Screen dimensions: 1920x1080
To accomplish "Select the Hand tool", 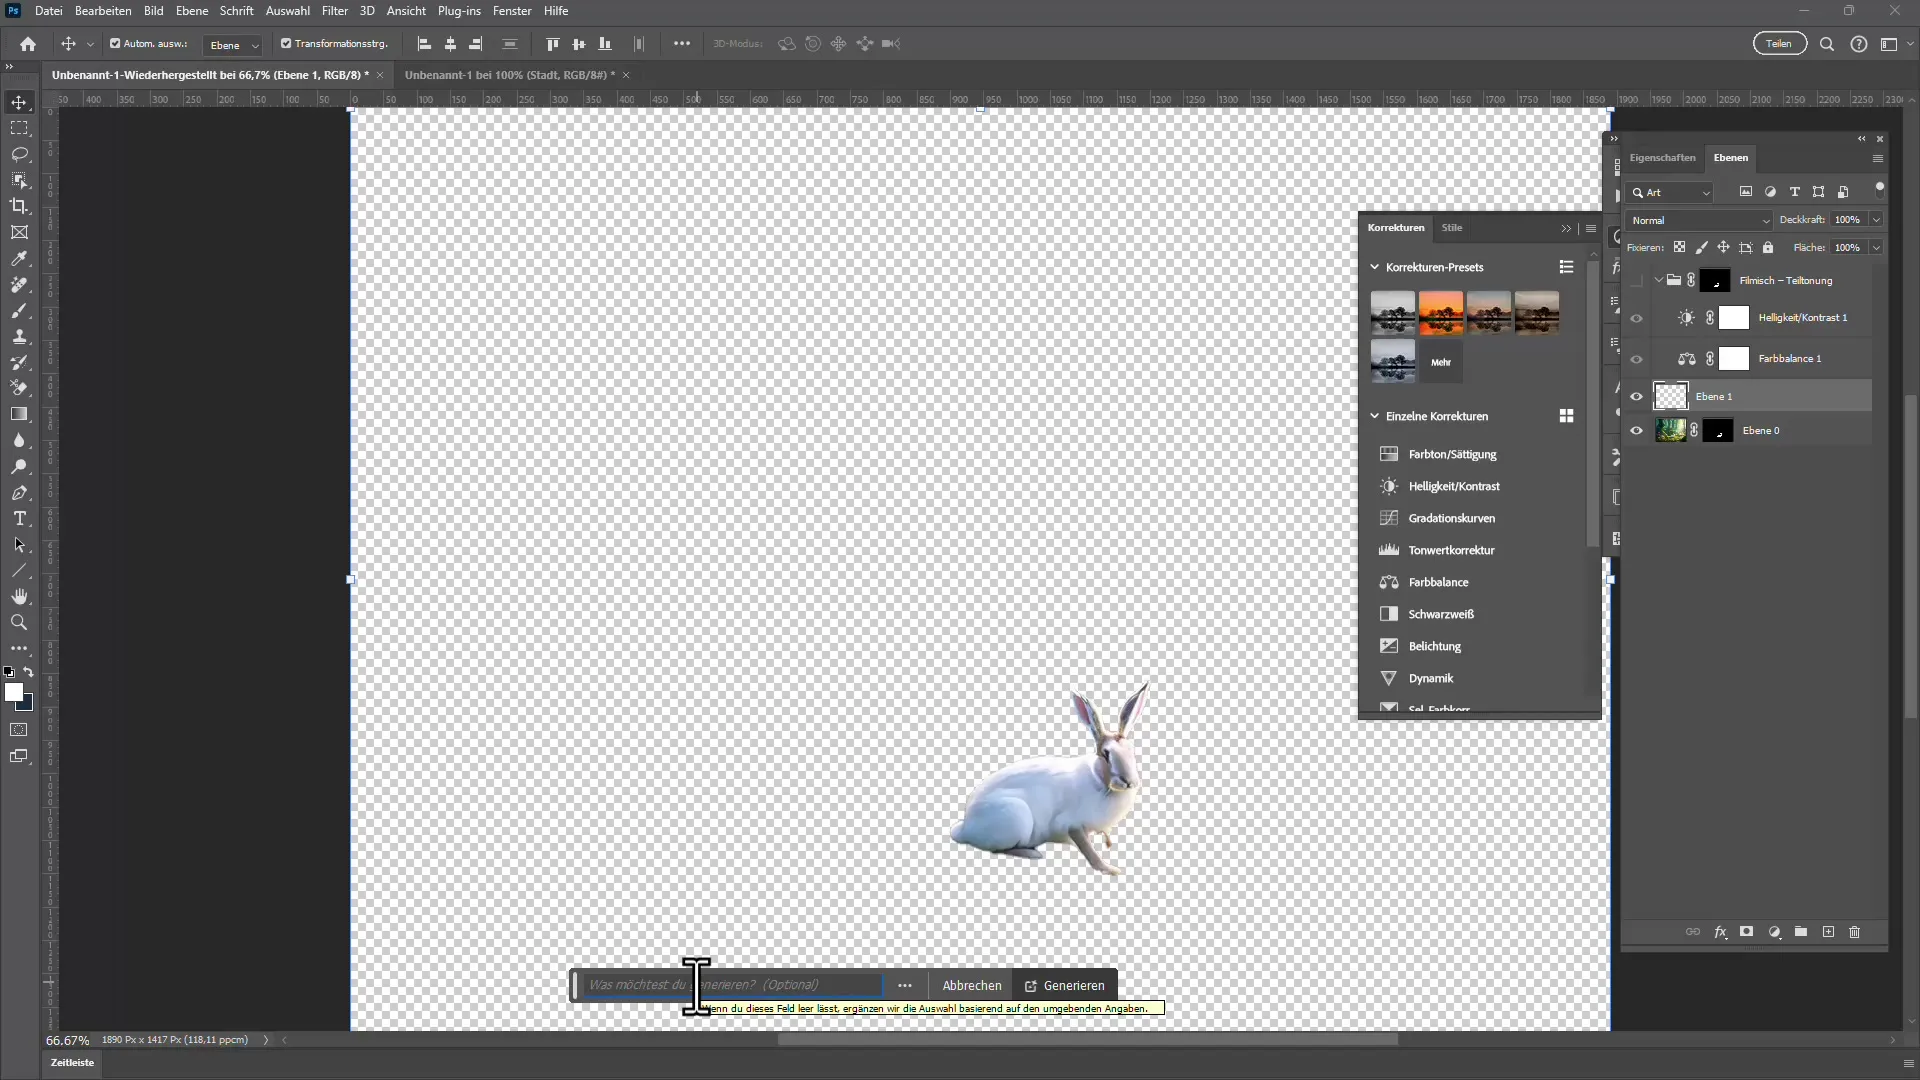I will pyautogui.click(x=20, y=596).
